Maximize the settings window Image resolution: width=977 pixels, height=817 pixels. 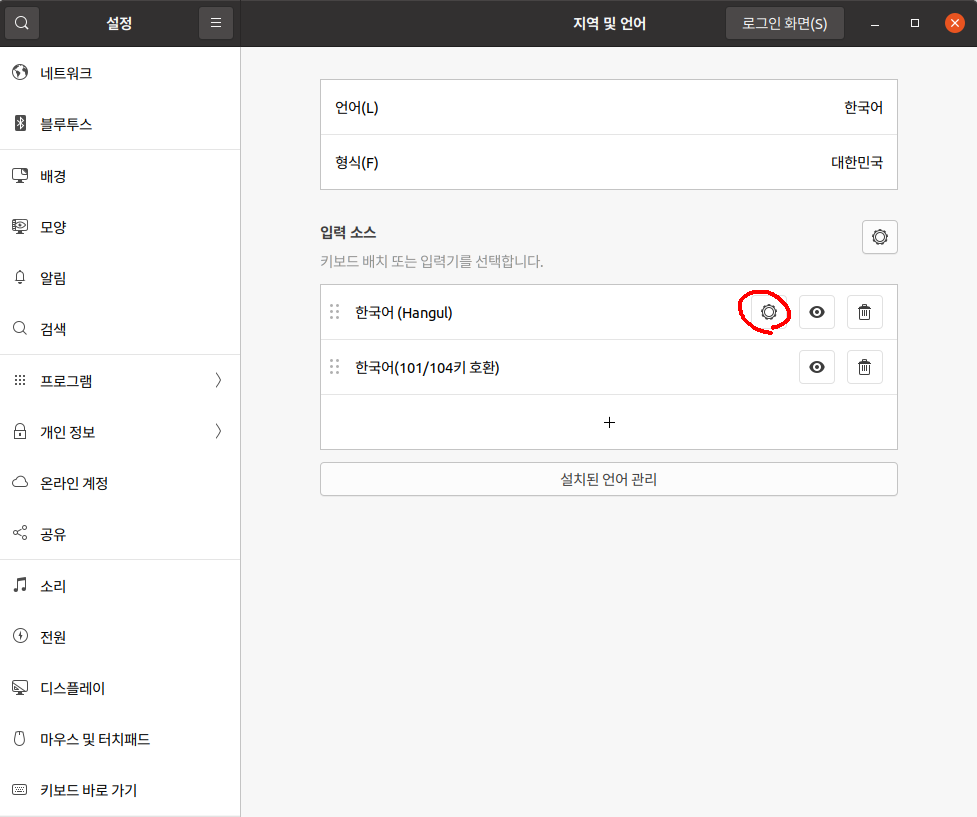click(x=915, y=23)
